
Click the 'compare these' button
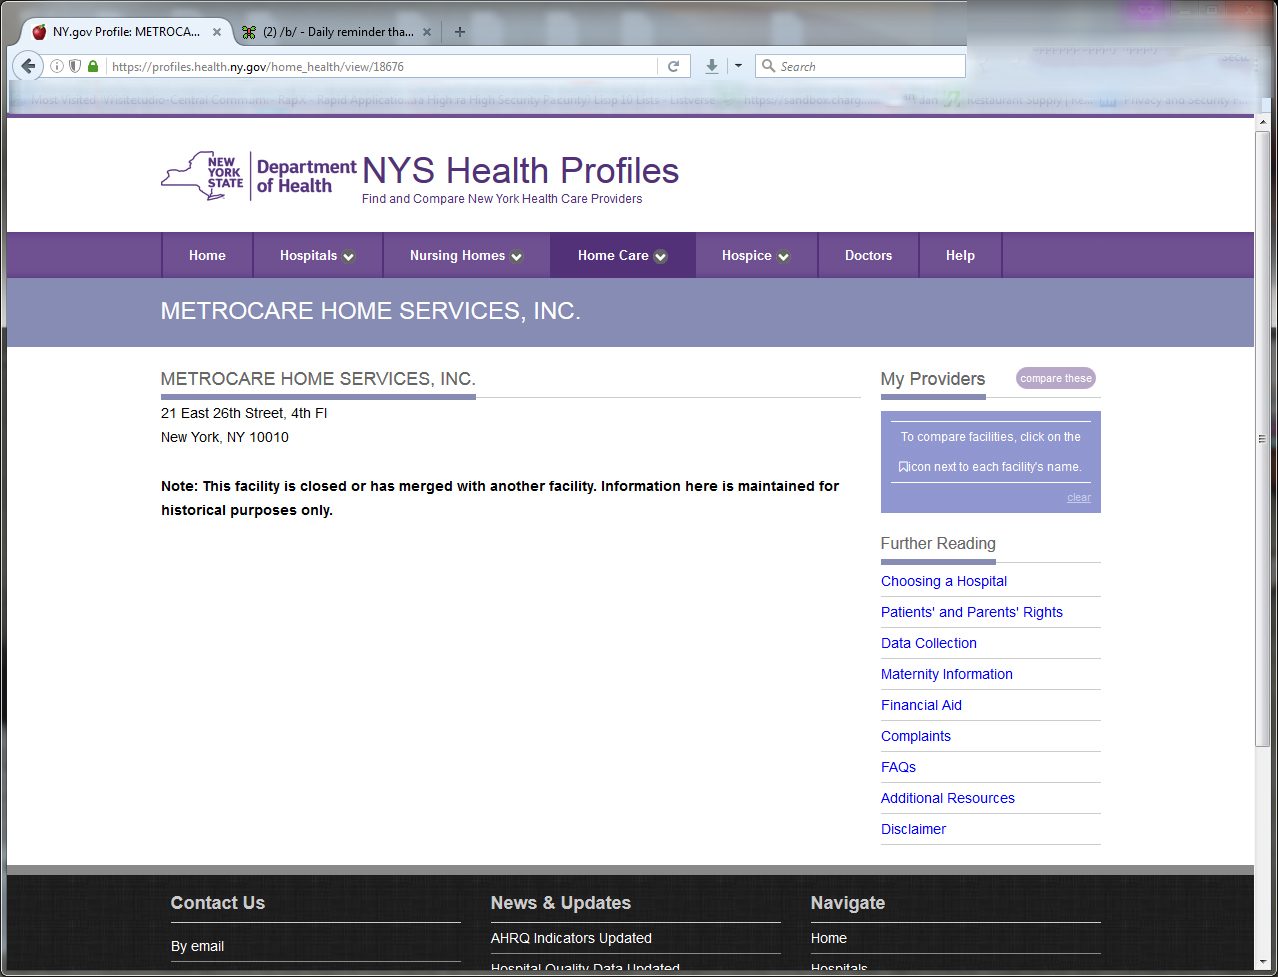pos(1056,378)
